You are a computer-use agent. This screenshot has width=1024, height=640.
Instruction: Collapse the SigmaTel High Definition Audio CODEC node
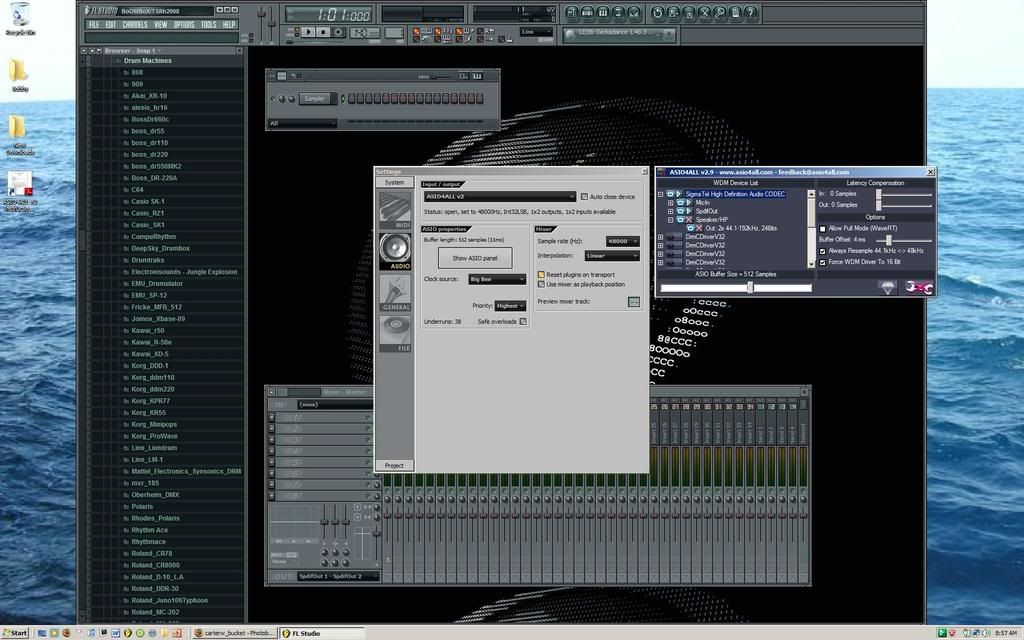[x=660, y=194]
